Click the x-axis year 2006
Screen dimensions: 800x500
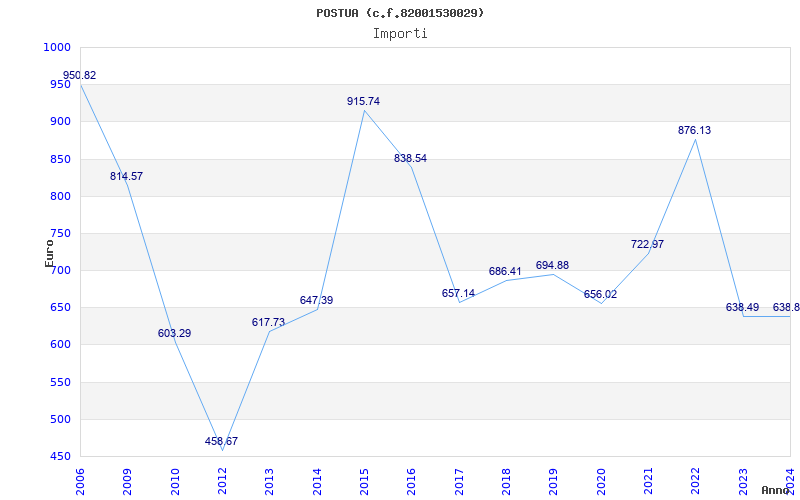point(80,481)
